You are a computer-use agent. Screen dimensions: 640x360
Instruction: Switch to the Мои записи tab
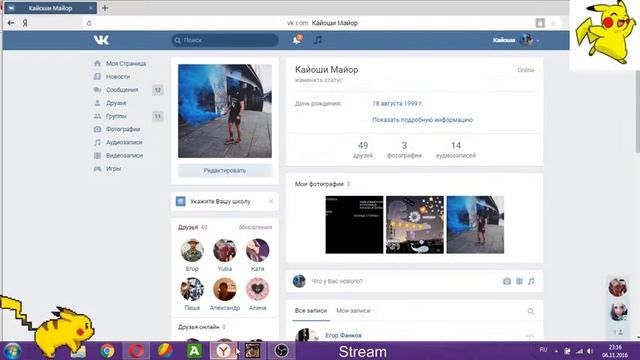[353, 311]
